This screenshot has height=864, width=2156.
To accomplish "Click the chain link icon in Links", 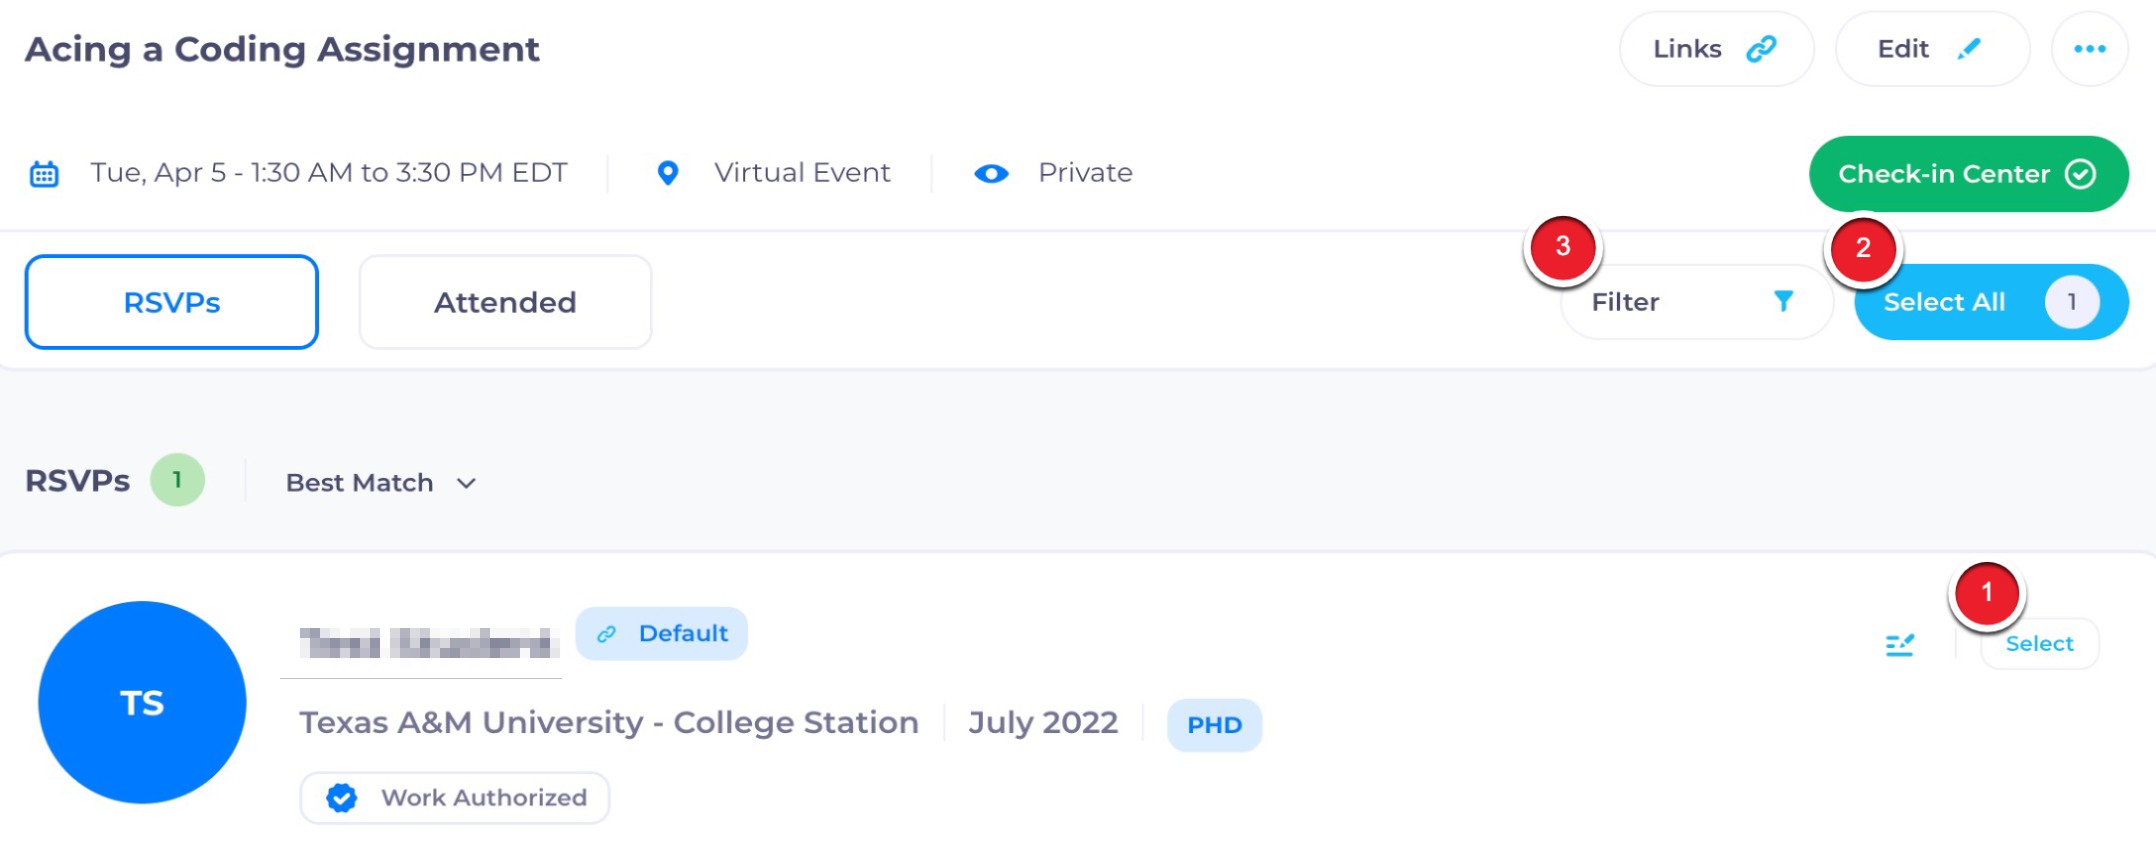I will [x=1761, y=49].
